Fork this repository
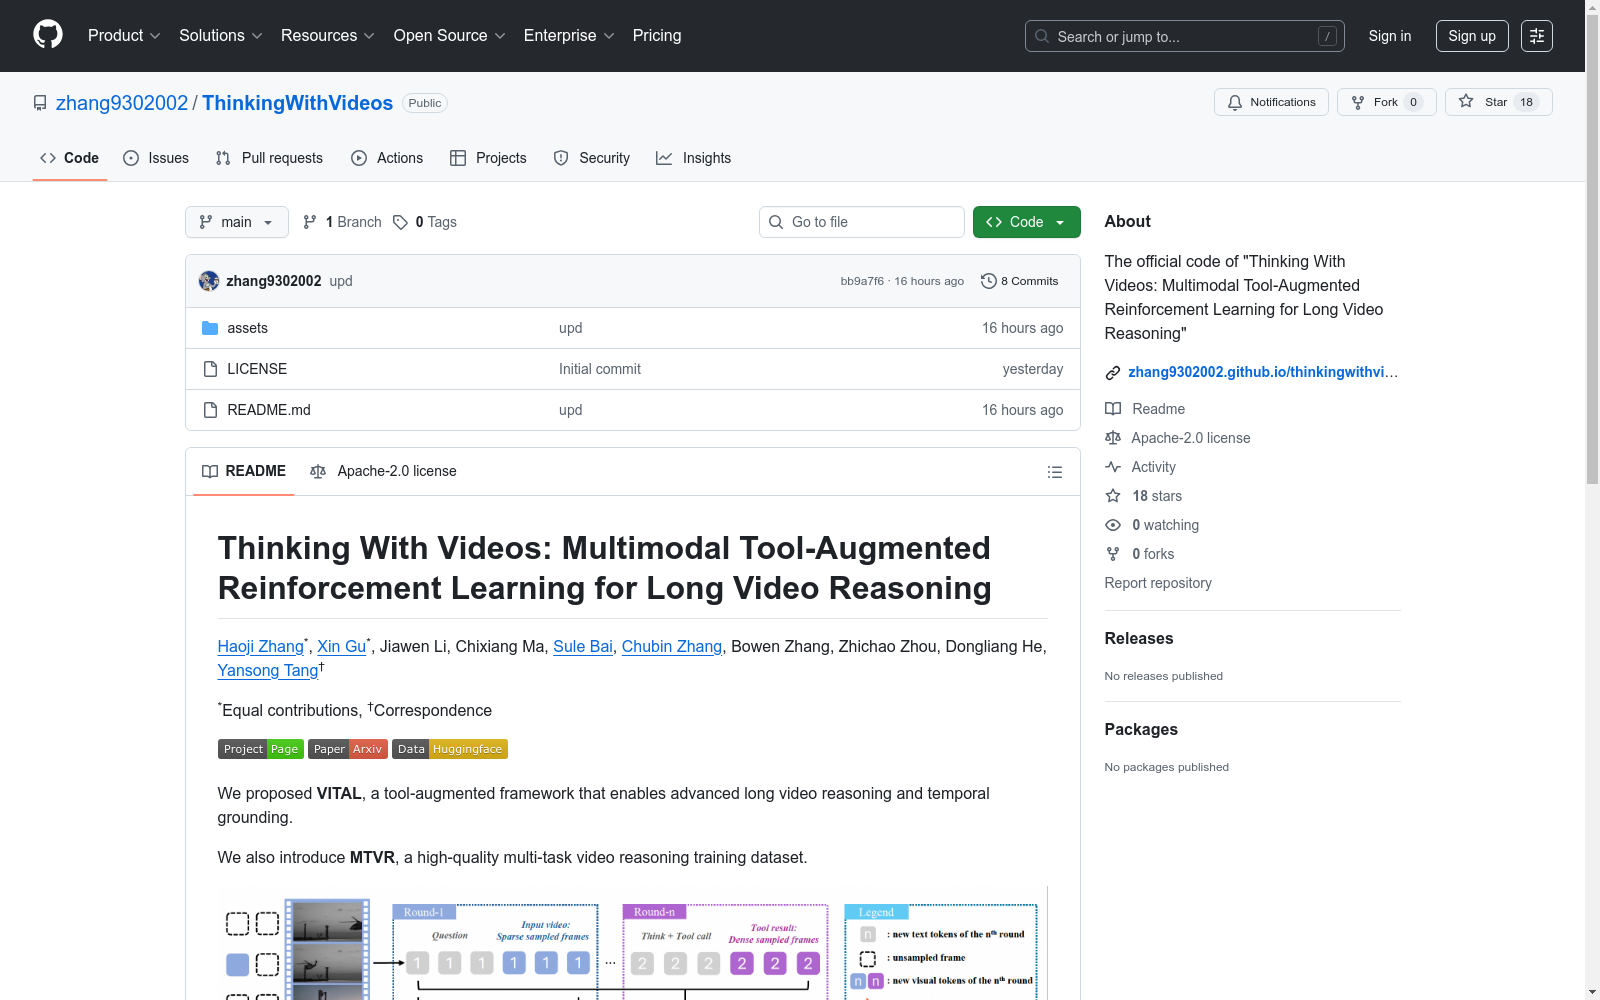The height and width of the screenshot is (1000, 1600). [1386, 102]
